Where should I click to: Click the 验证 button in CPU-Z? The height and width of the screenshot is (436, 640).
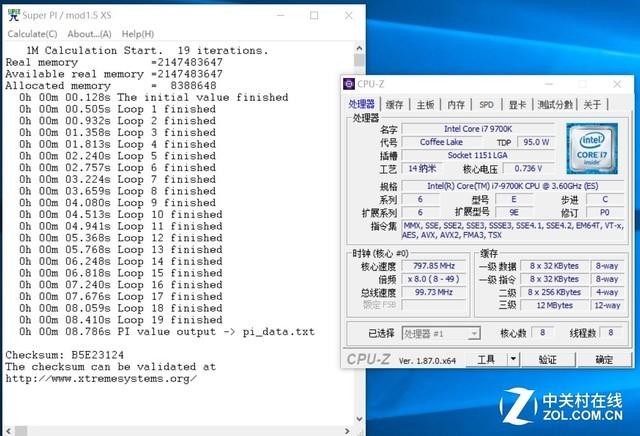(547, 360)
